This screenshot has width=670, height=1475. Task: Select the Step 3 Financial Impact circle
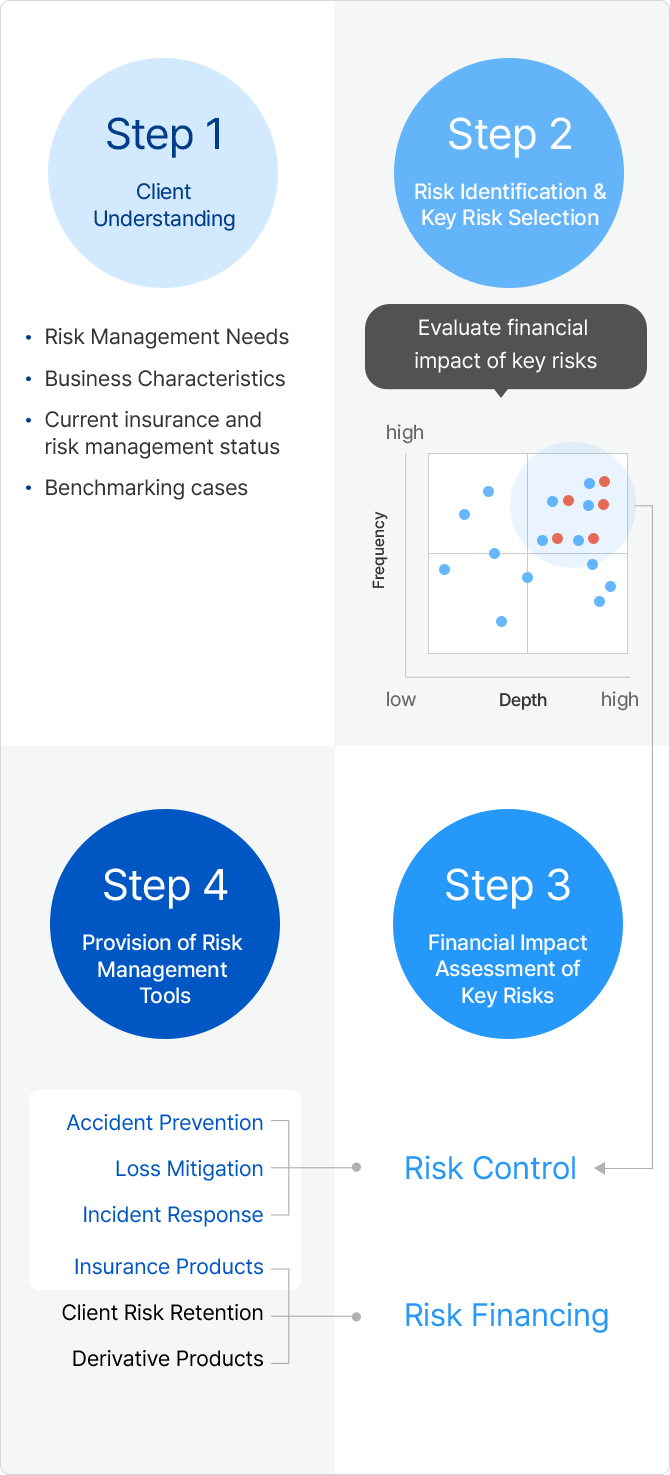[x=508, y=924]
